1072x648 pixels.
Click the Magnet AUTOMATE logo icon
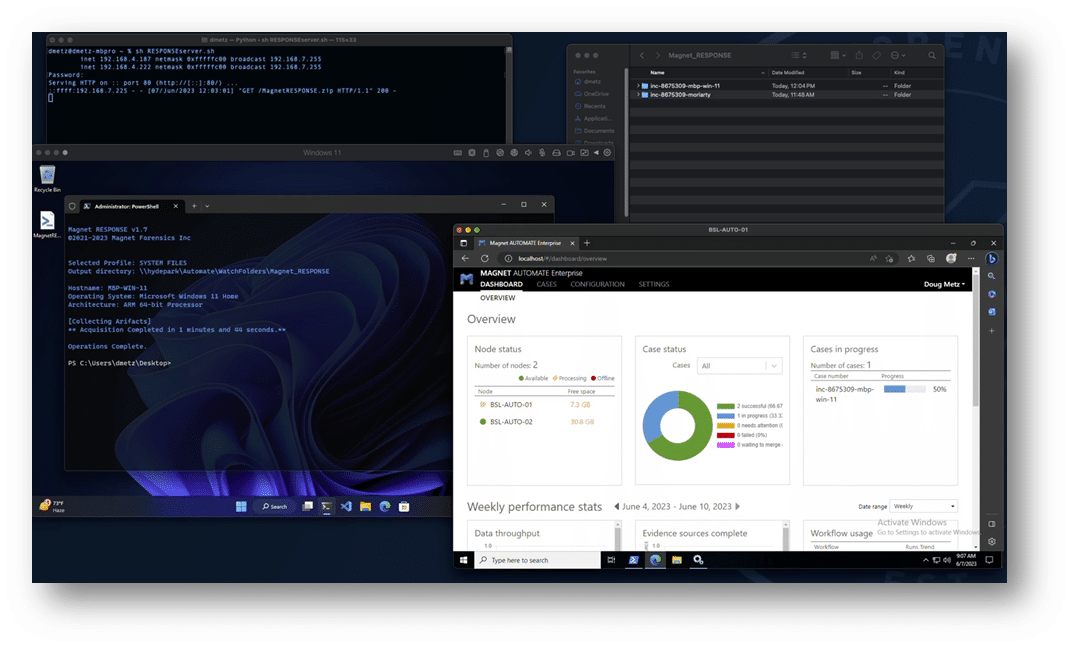(467, 279)
